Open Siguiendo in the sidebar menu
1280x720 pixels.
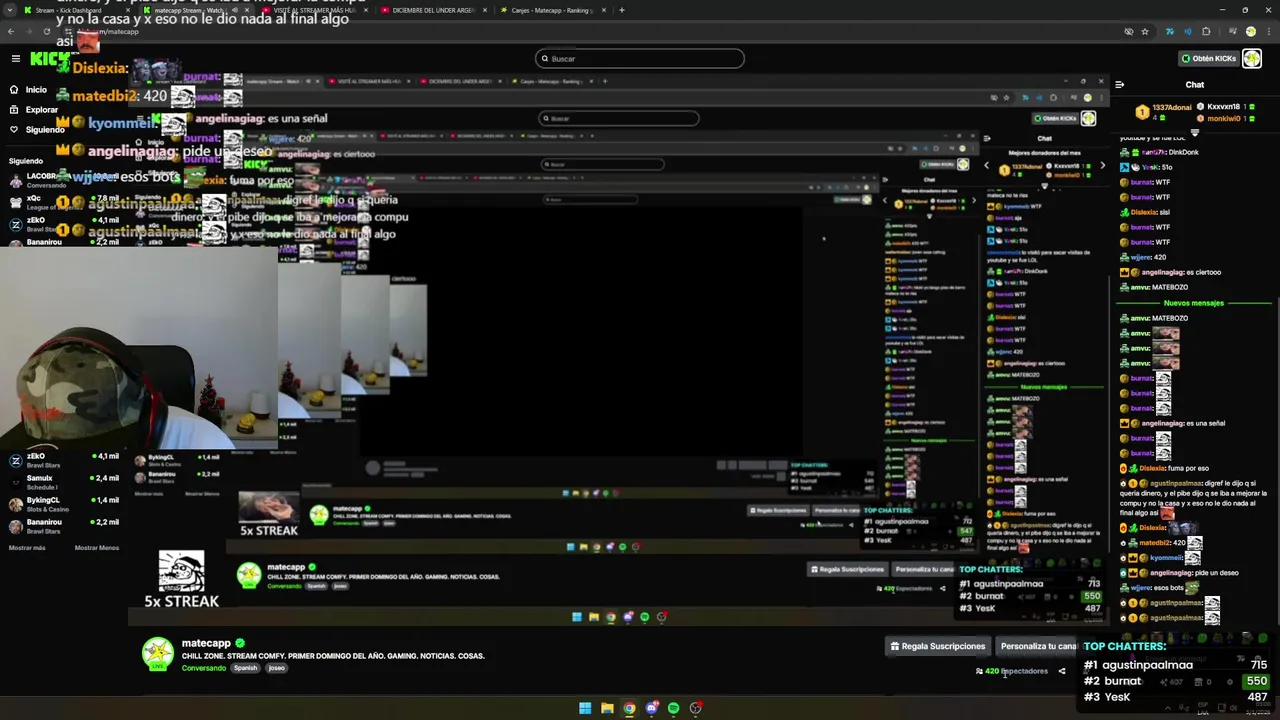coord(38,129)
